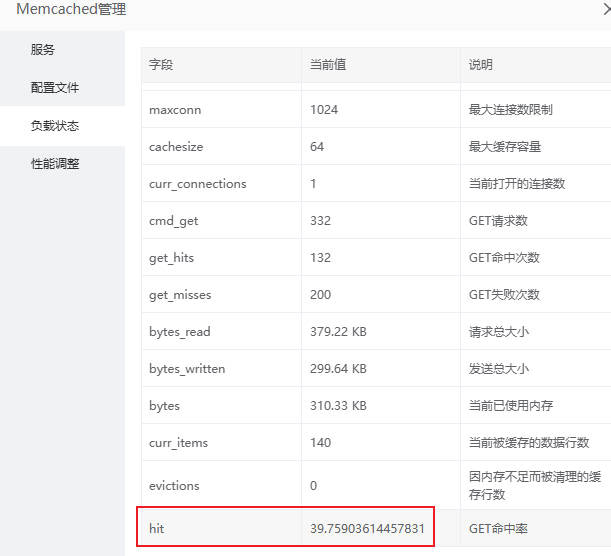Click the 当前已使用内存 description
Screen dimensions: 611x556
click(x=510, y=406)
